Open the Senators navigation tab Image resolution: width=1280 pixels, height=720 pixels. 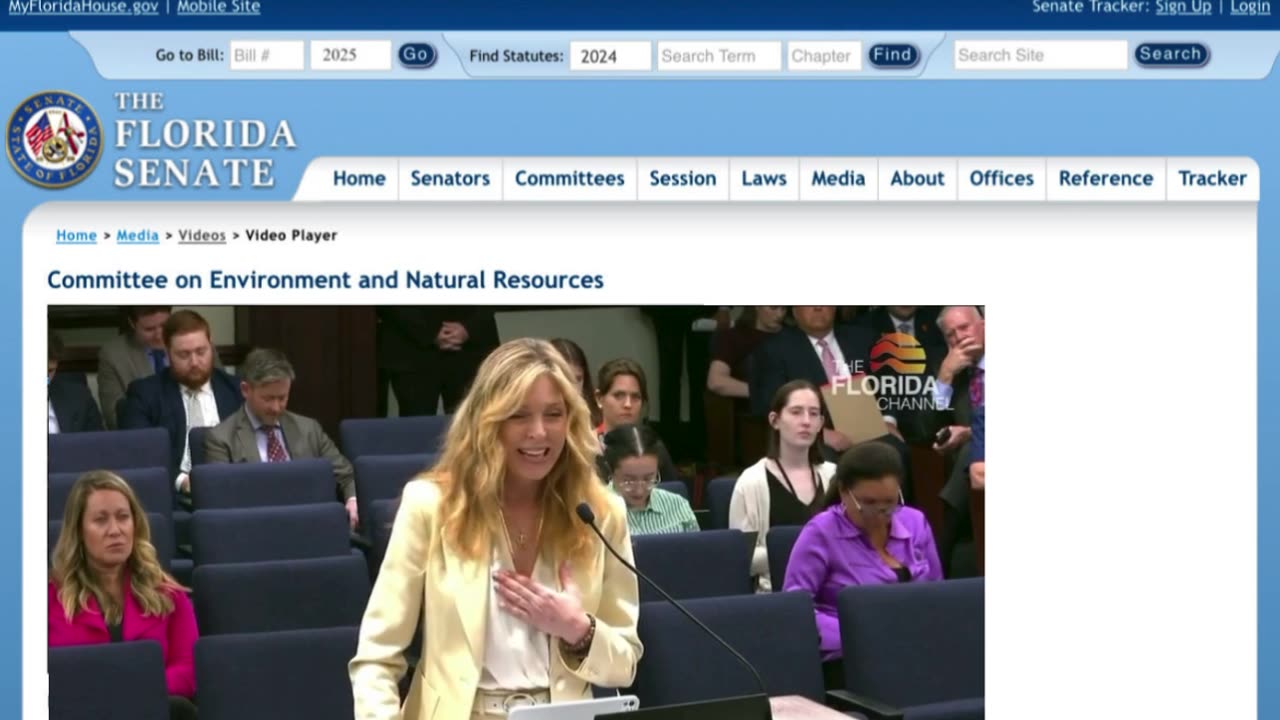click(450, 178)
